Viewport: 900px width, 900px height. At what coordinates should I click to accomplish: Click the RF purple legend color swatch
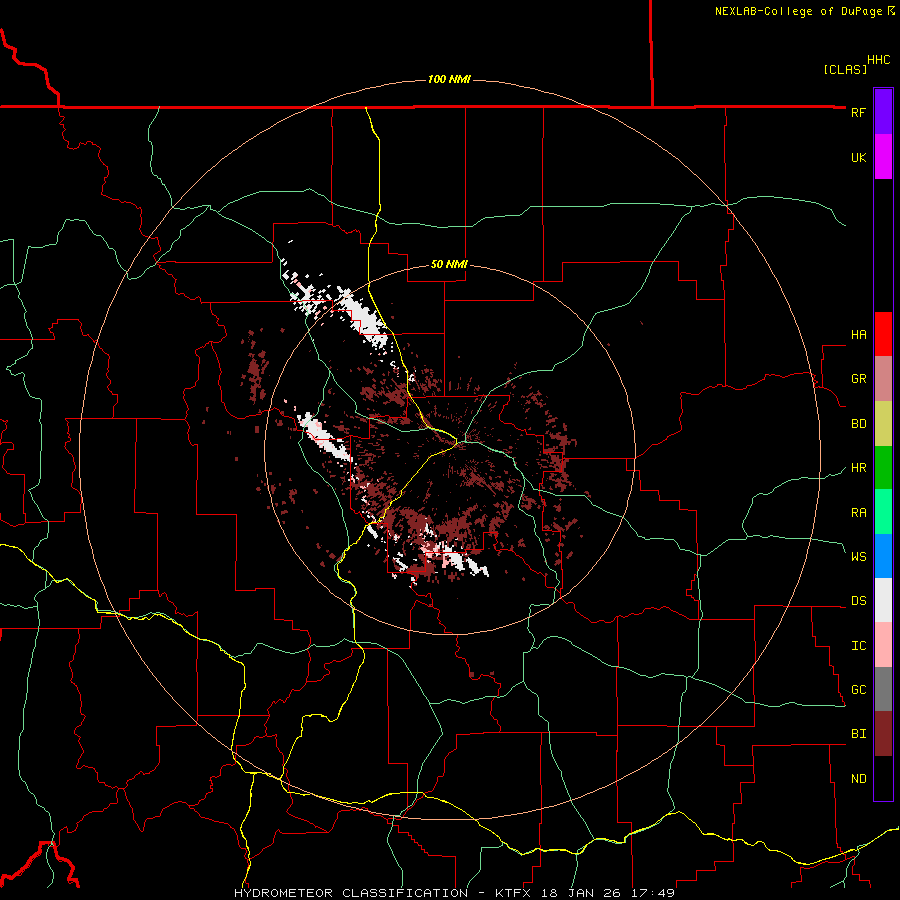(x=883, y=112)
